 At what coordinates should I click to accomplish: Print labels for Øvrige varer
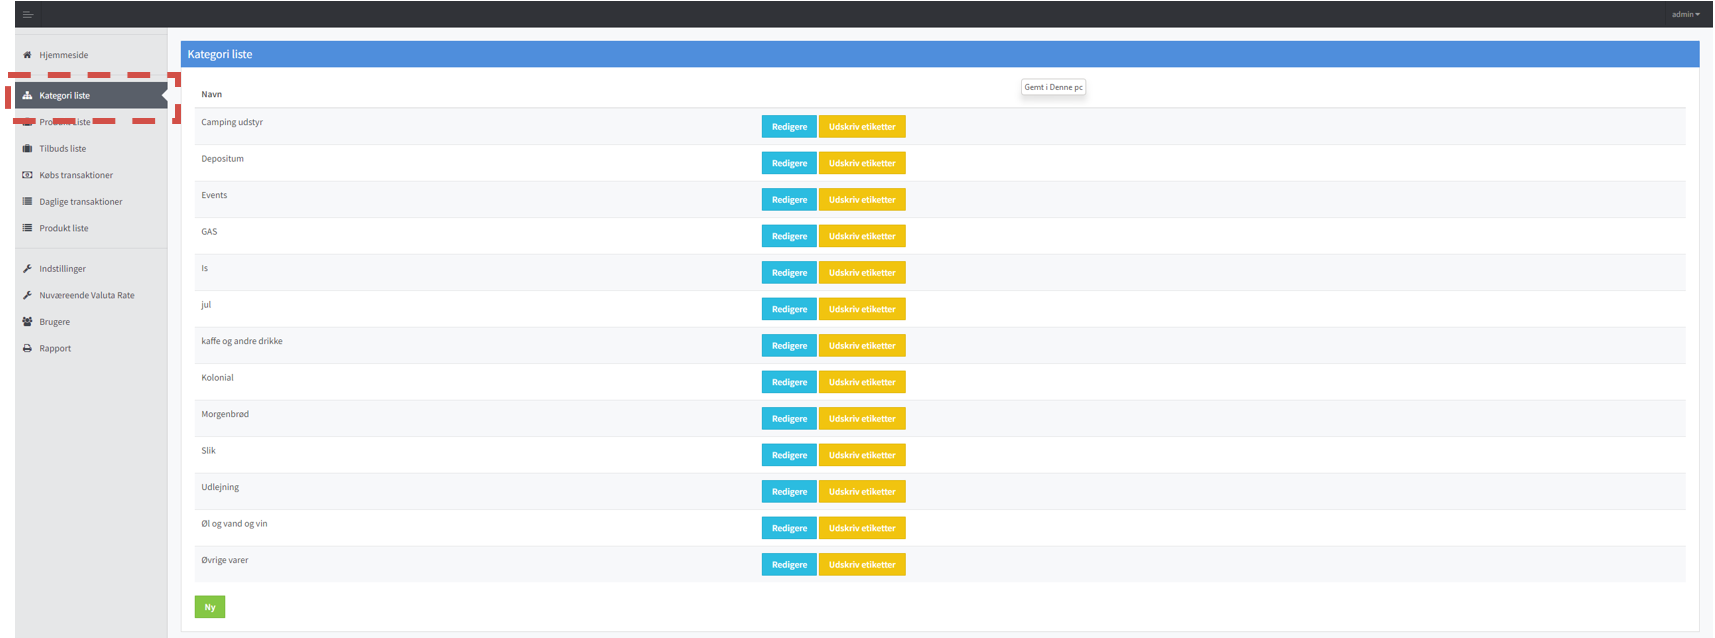[x=862, y=565]
